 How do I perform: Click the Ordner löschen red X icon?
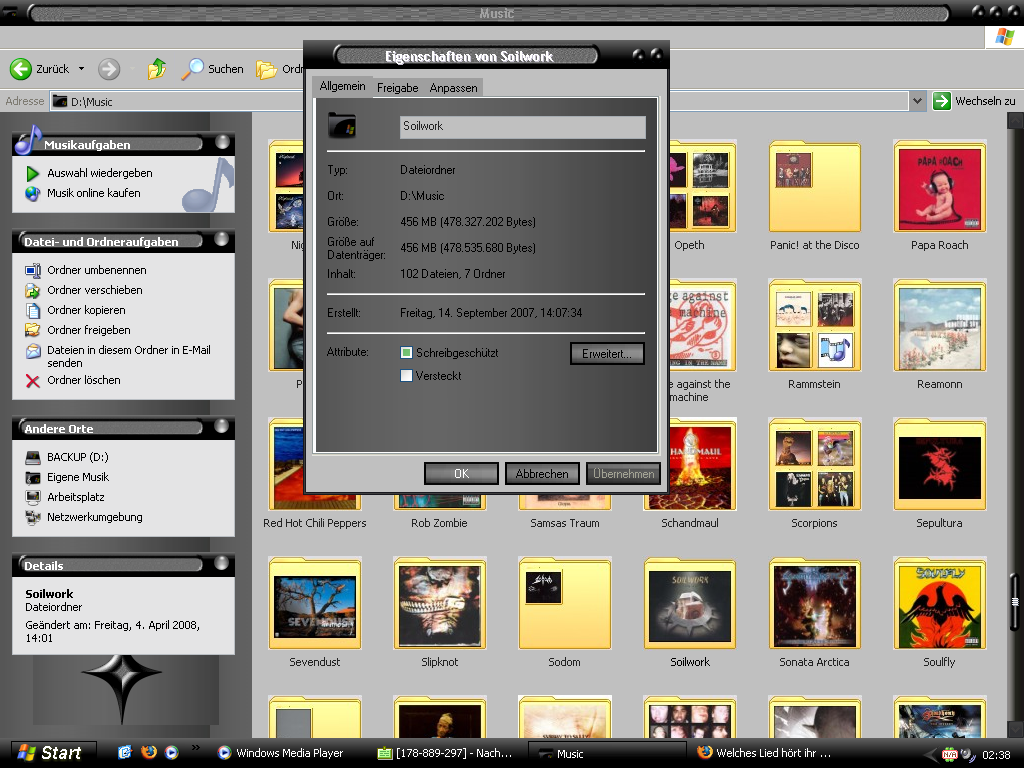[x=33, y=380]
